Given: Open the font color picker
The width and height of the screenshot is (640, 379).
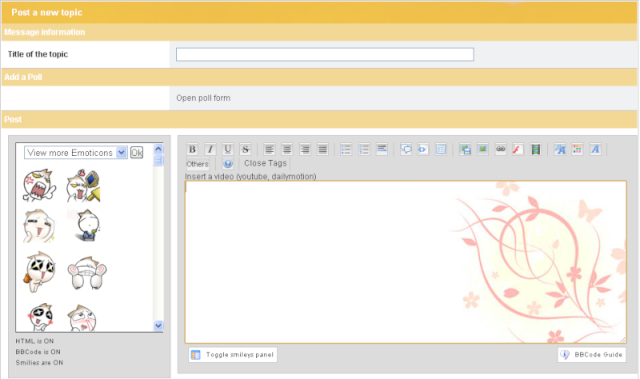Looking at the screenshot, I should point(577,149).
